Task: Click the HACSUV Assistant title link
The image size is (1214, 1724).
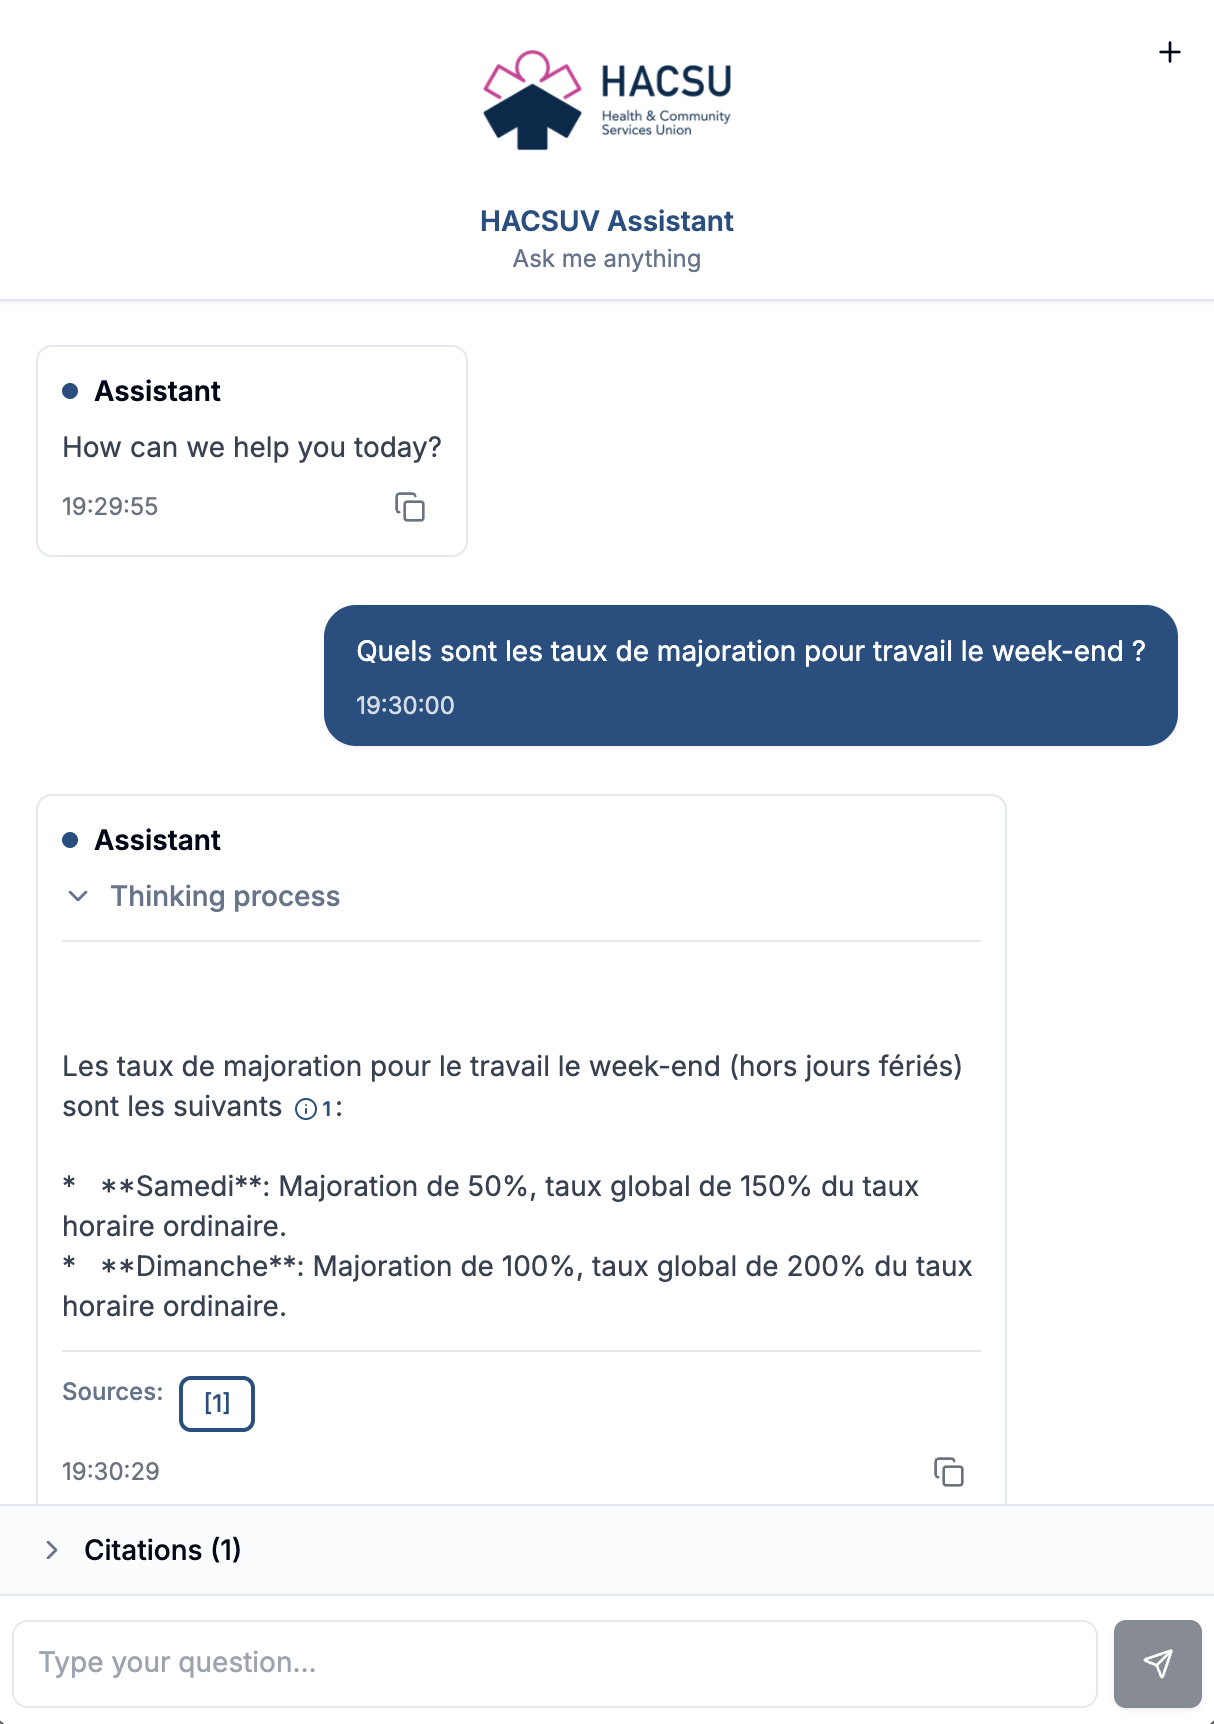Action: (x=607, y=220)
